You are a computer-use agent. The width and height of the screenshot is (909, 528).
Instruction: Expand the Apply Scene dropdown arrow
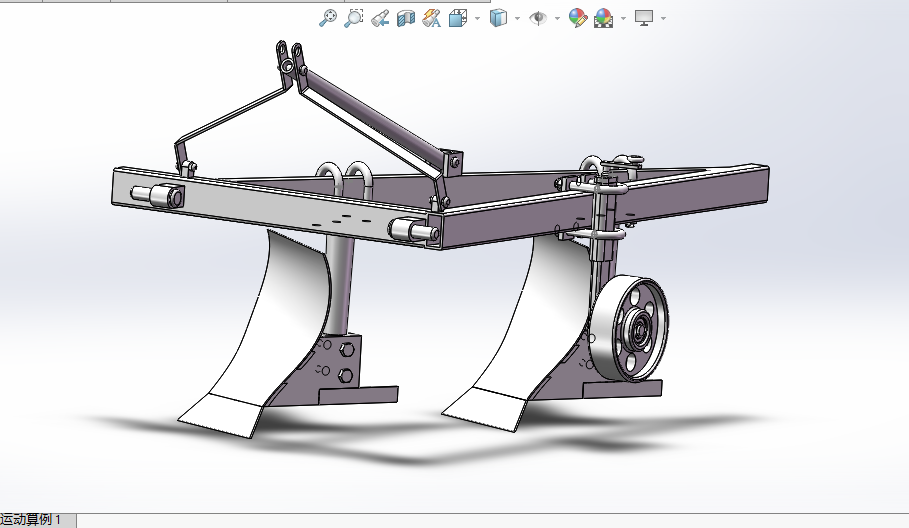pyautogui.click(x=623, y=18)
